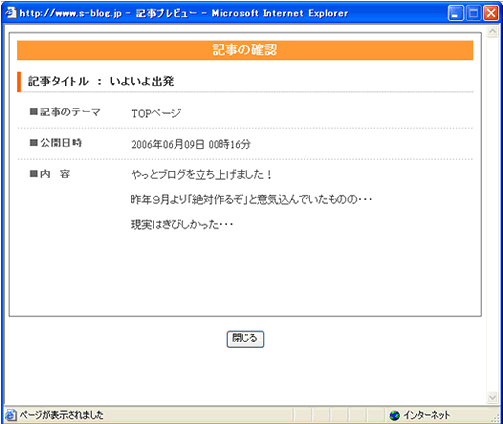This screenshot has width=503, height=424.
Task: Minimize the Internet Explorer preview window
Action: (455, 13)
